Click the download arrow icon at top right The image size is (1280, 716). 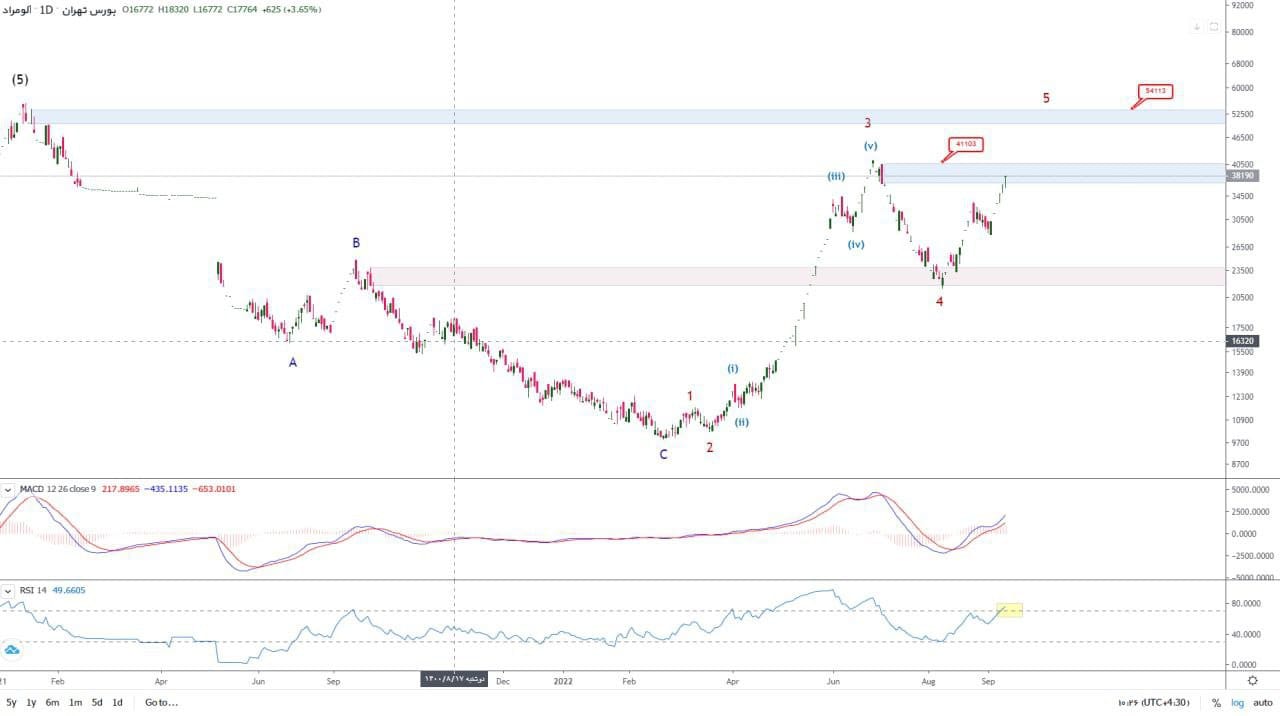point(1197,27)
